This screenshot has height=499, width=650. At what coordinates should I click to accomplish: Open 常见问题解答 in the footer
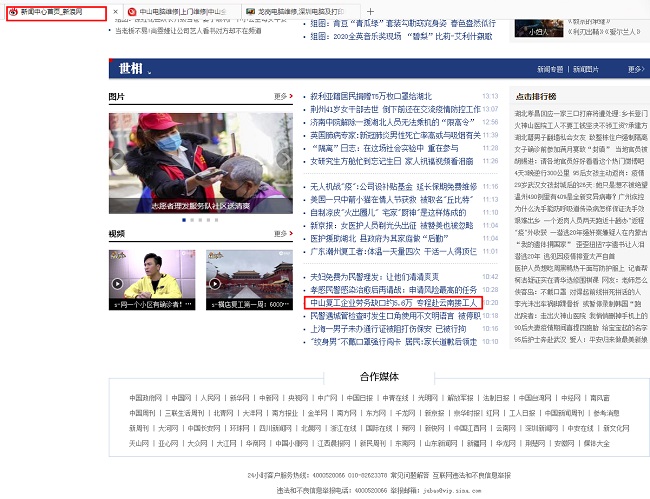click(409, 475)
